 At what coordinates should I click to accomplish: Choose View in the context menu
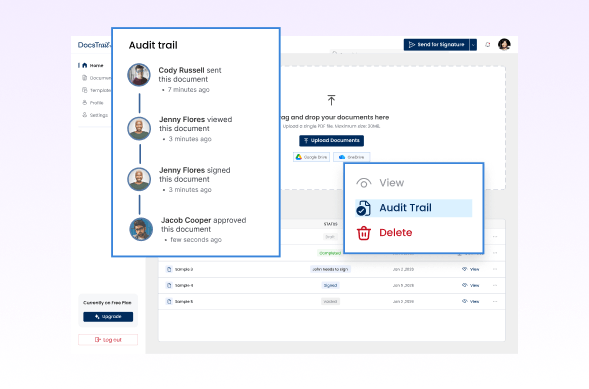click(413, 183)
